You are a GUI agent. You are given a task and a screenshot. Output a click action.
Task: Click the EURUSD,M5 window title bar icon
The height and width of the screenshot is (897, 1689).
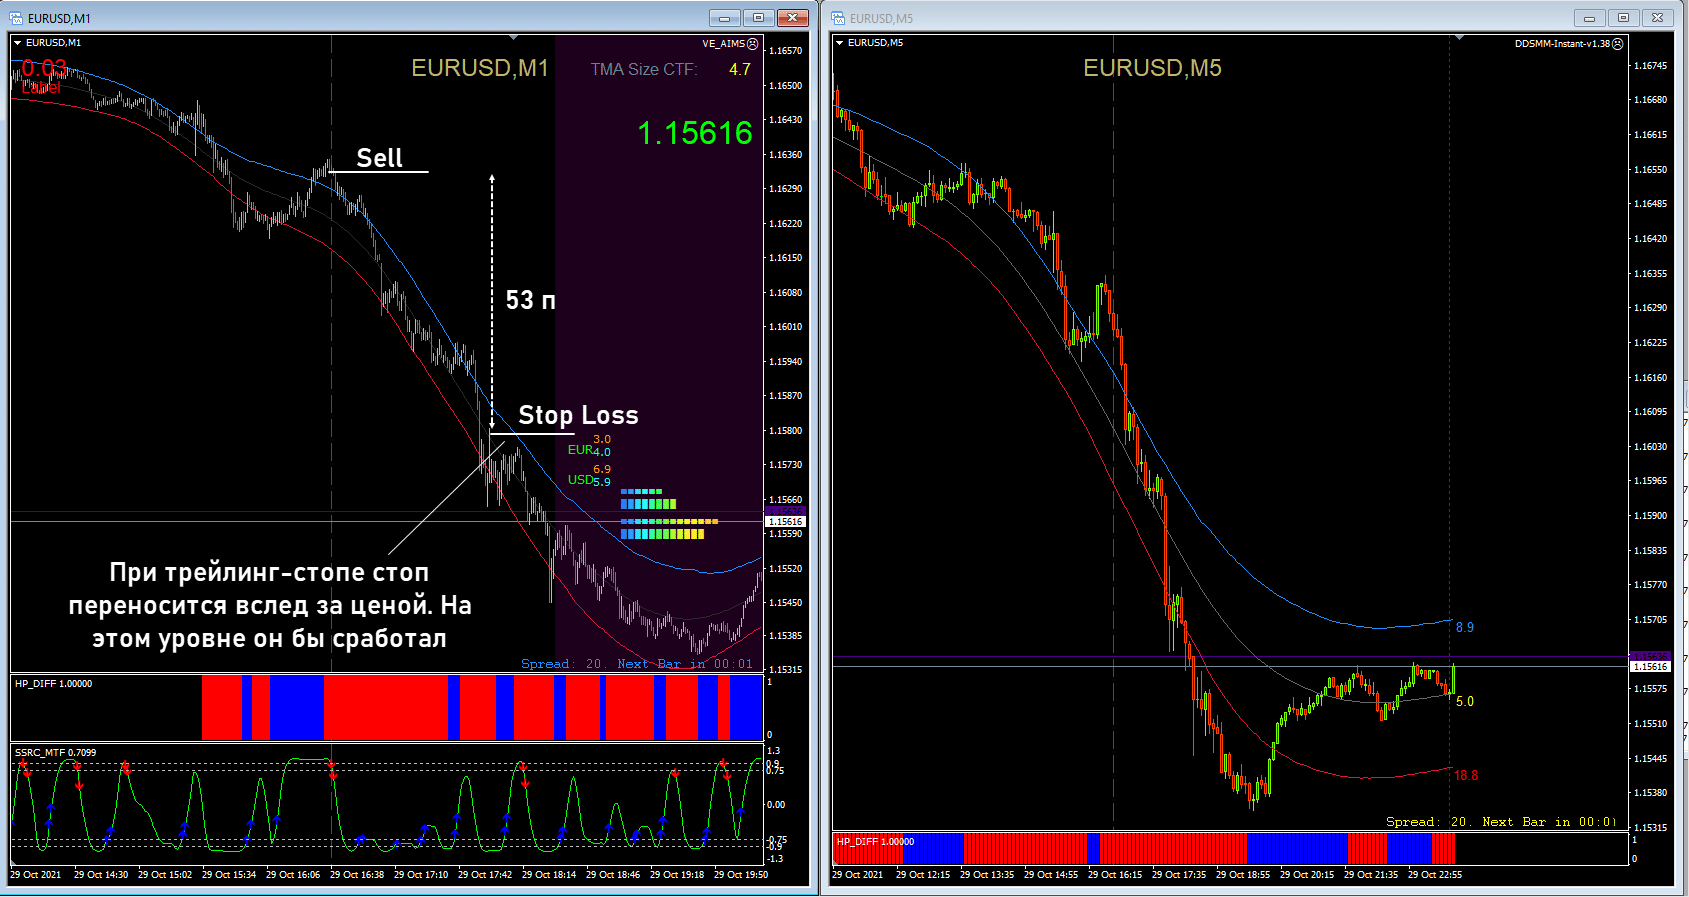(838, 18)
